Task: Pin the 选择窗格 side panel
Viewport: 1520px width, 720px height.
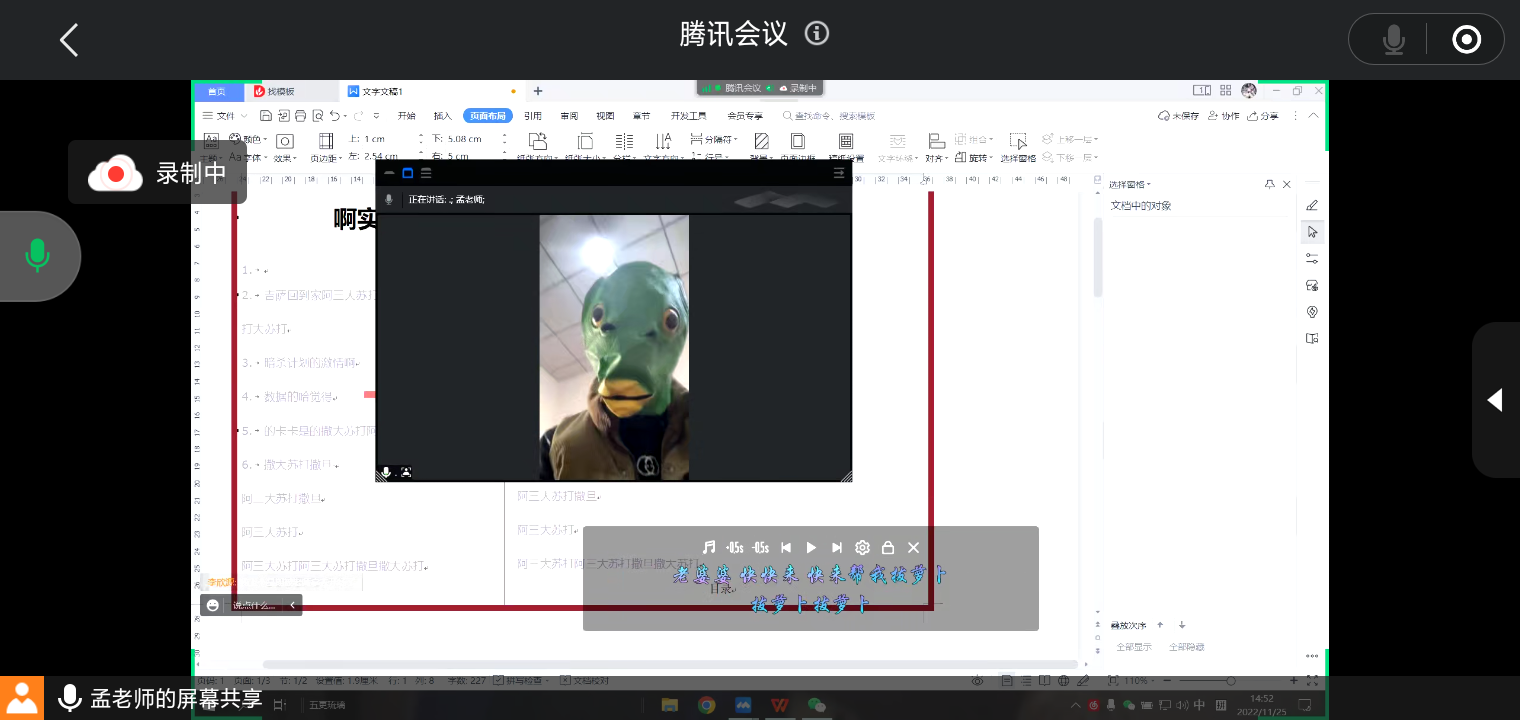Action: [x=1270, y=184]
